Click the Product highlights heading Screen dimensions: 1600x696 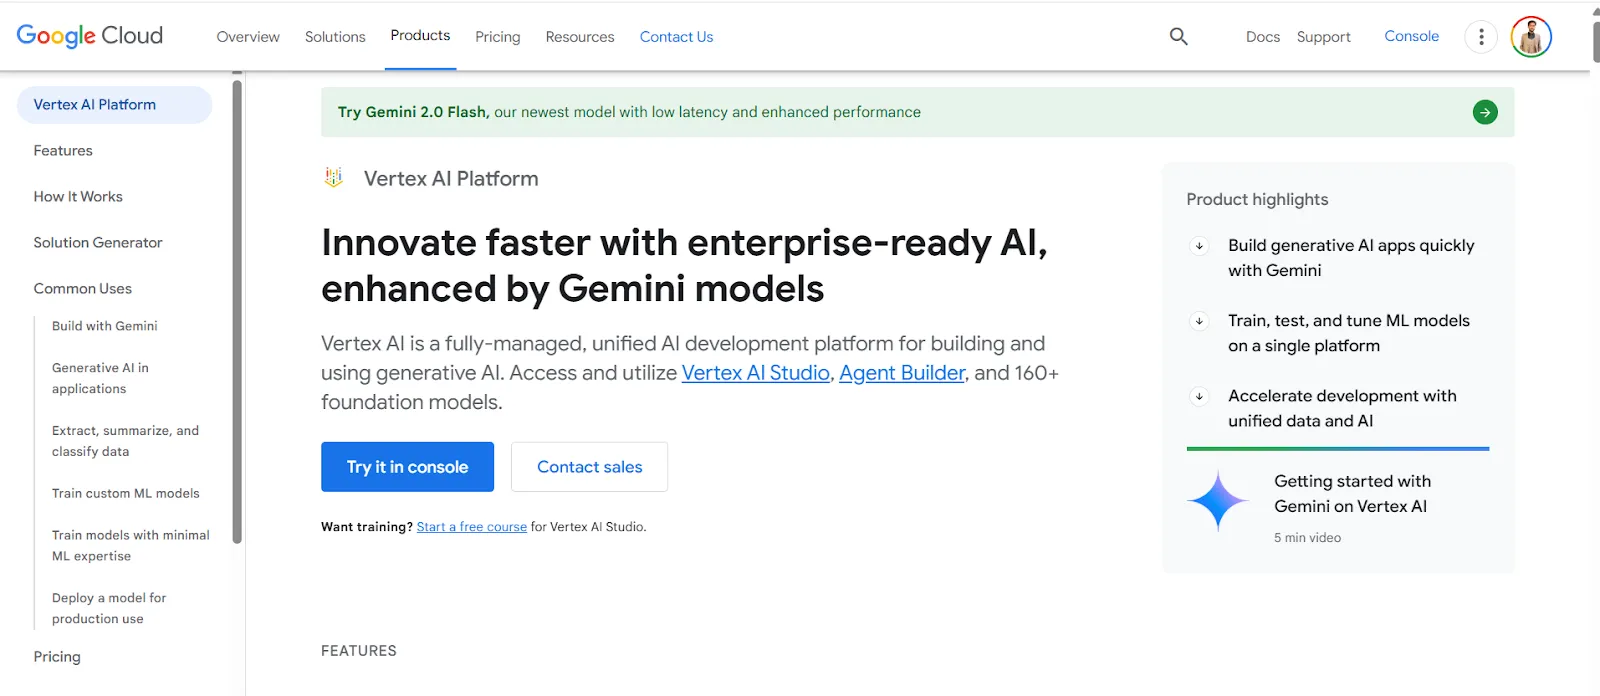tap(1257, 199)
